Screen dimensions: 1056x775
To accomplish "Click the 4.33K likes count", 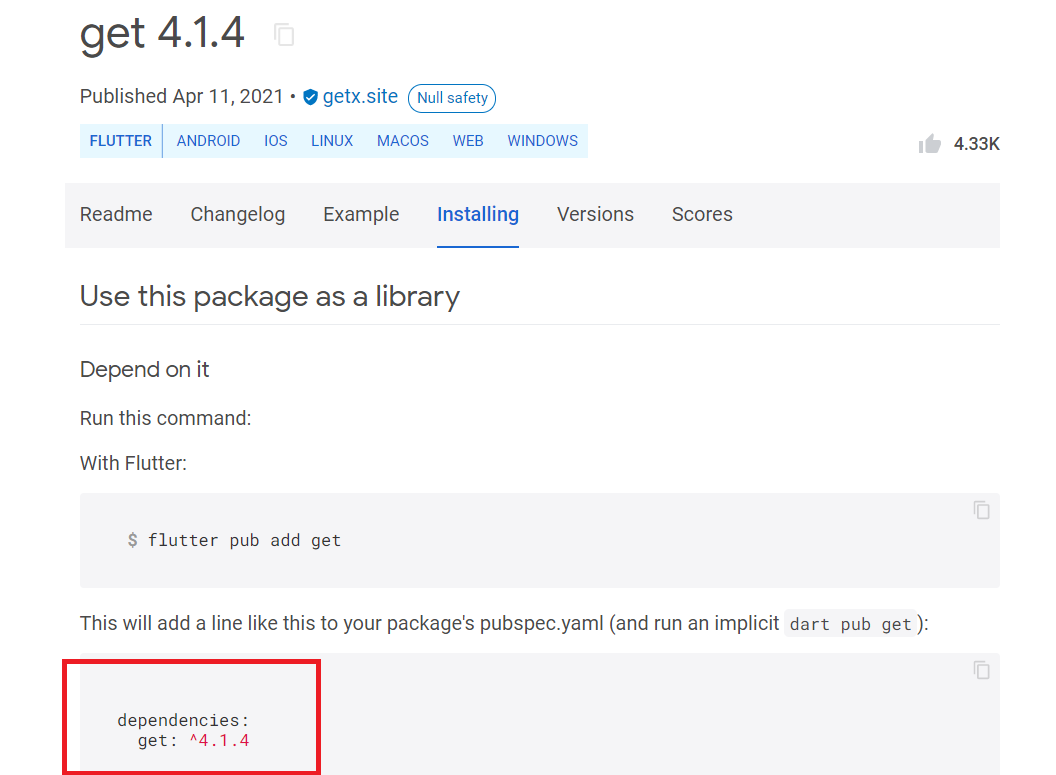I will point(977,144).
